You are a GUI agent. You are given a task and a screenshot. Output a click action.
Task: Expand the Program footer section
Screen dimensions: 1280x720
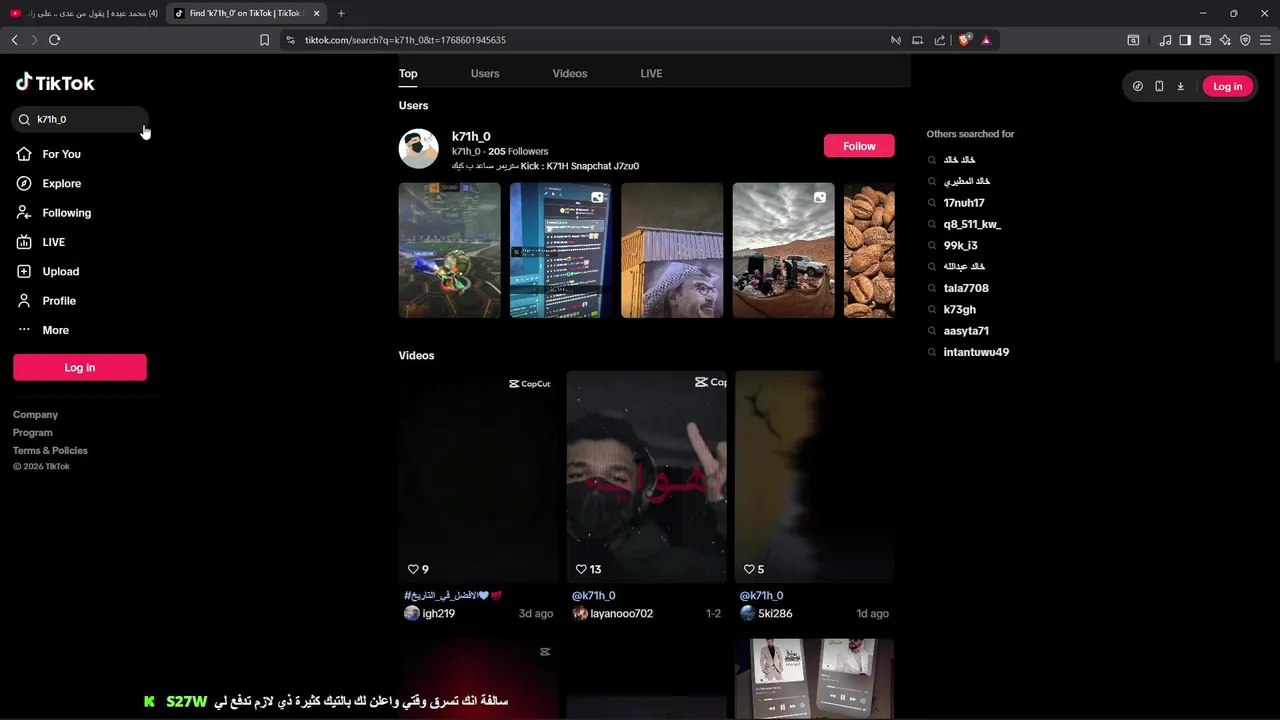(32, 432)
